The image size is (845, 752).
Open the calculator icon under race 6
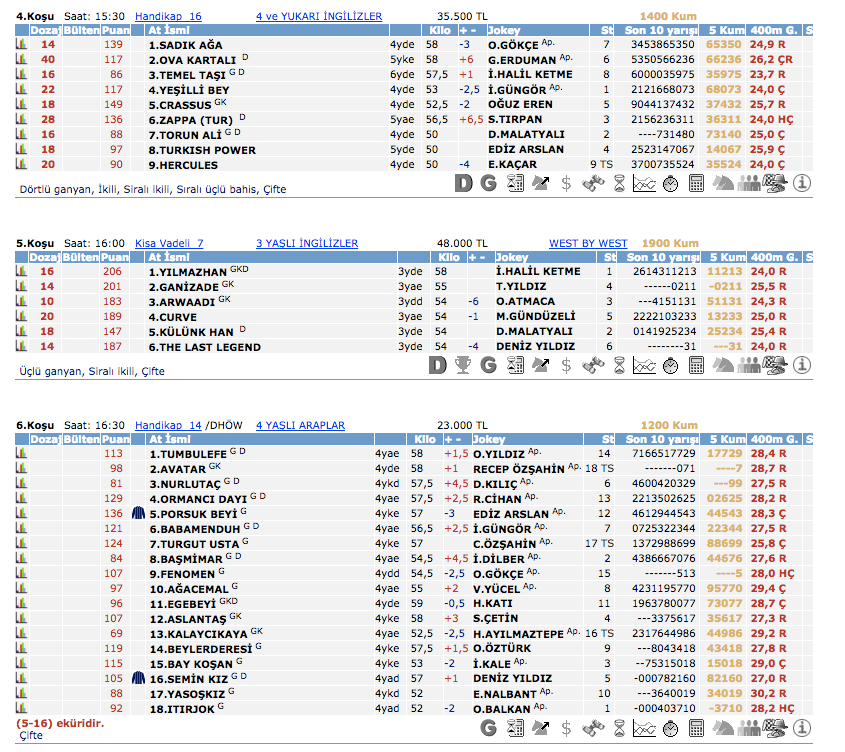pyautogui.click(x=697, y=729)
